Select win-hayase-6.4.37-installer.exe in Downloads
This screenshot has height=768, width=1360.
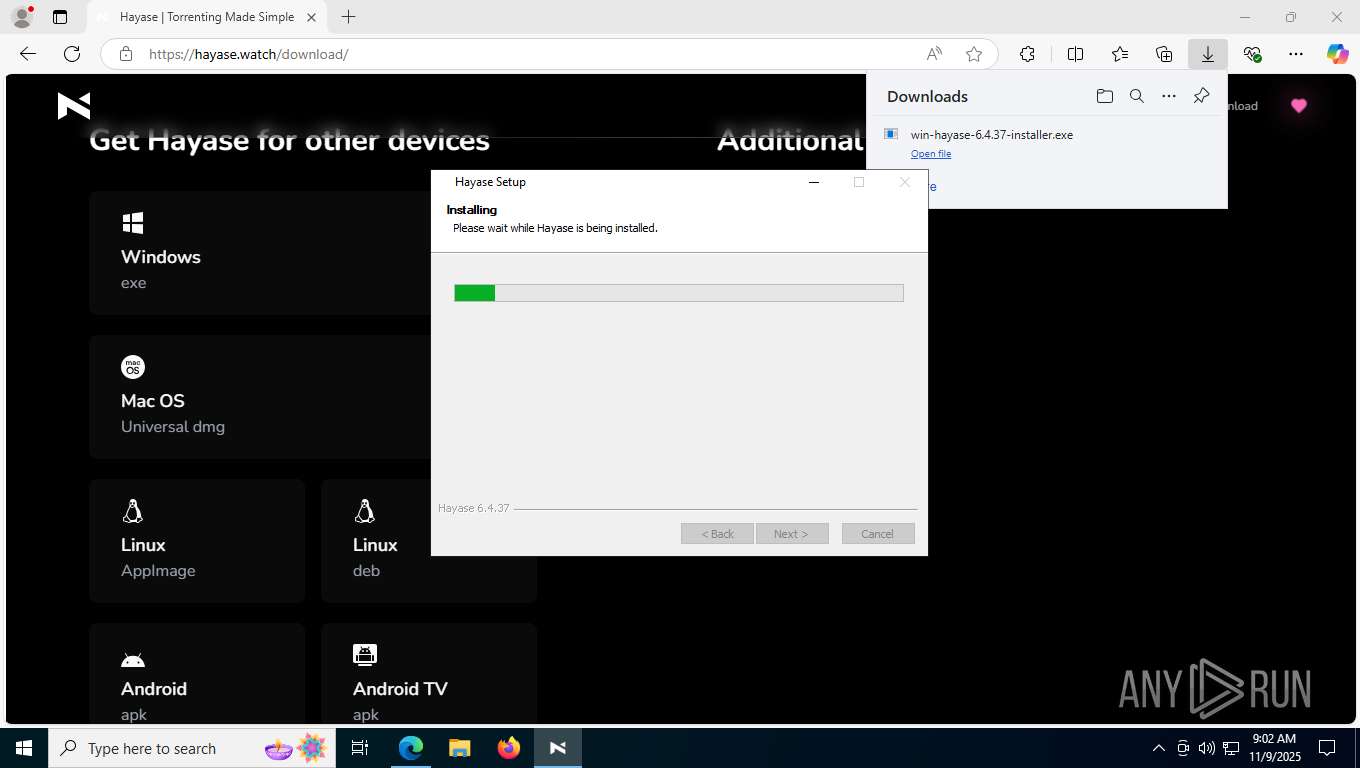click(x=991, y=134)
